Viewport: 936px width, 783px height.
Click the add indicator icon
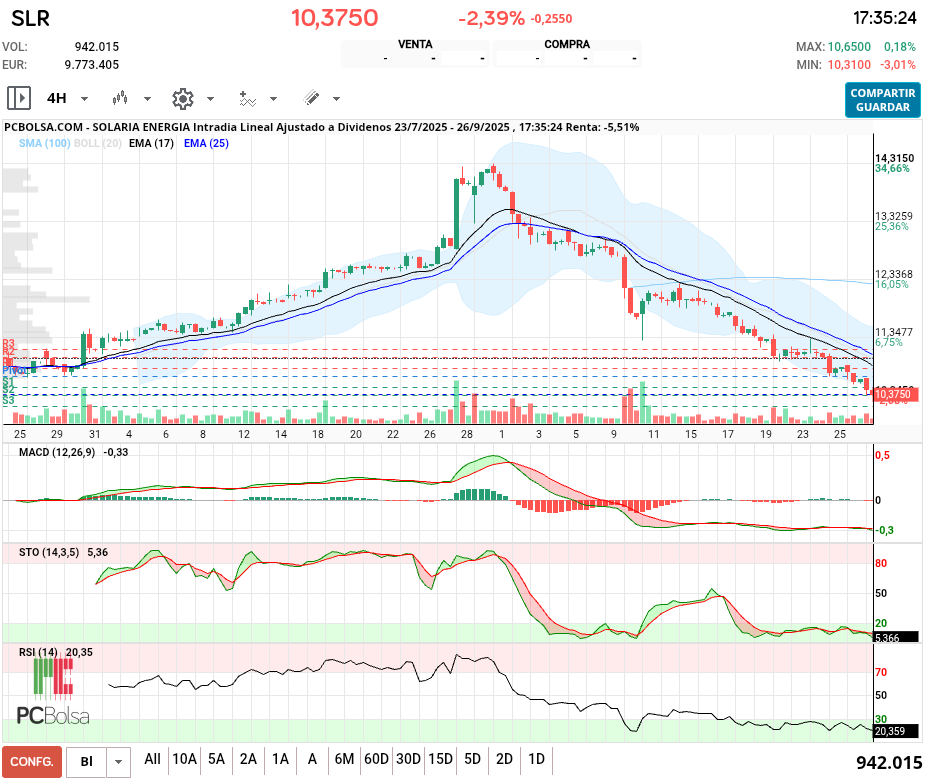tap(247, 98)
